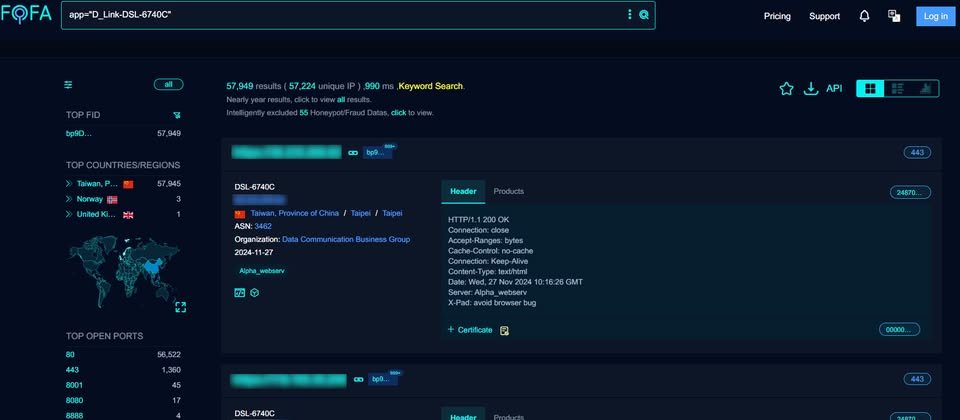960x420 pixels.
Task: Open the search options three-dot menu
Action: pyautogui.click(x=629, y=15)
